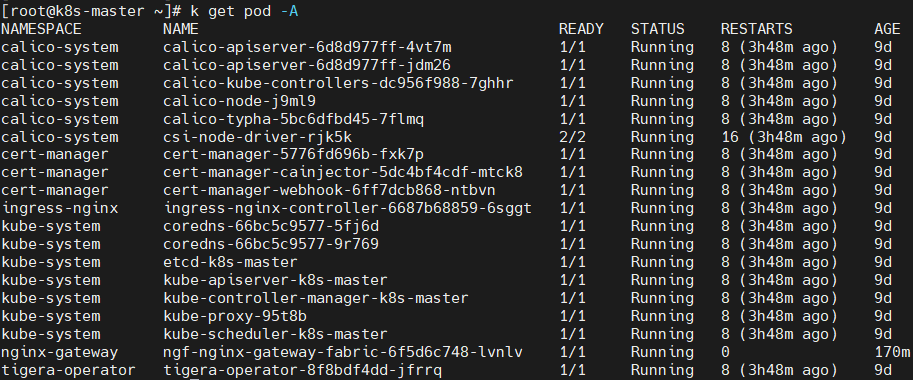Click the STATUS column header
Viewport: 913px width, 380px height.
click(657, 29)
